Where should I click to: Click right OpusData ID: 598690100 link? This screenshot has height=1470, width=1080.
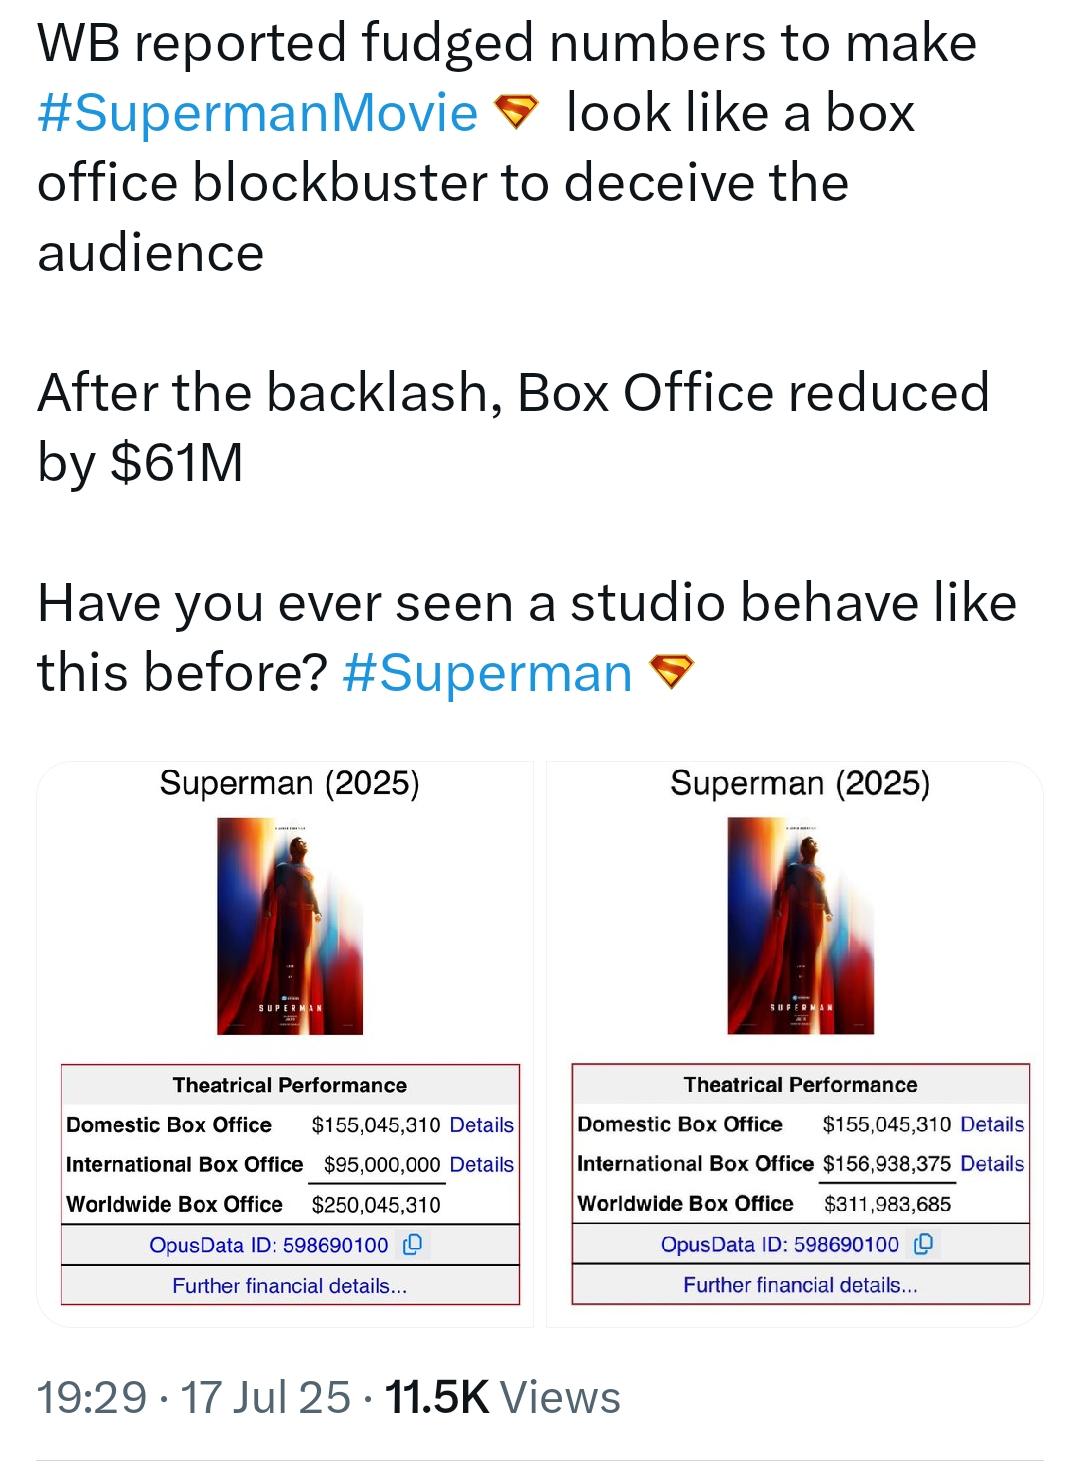(780, 1244)
